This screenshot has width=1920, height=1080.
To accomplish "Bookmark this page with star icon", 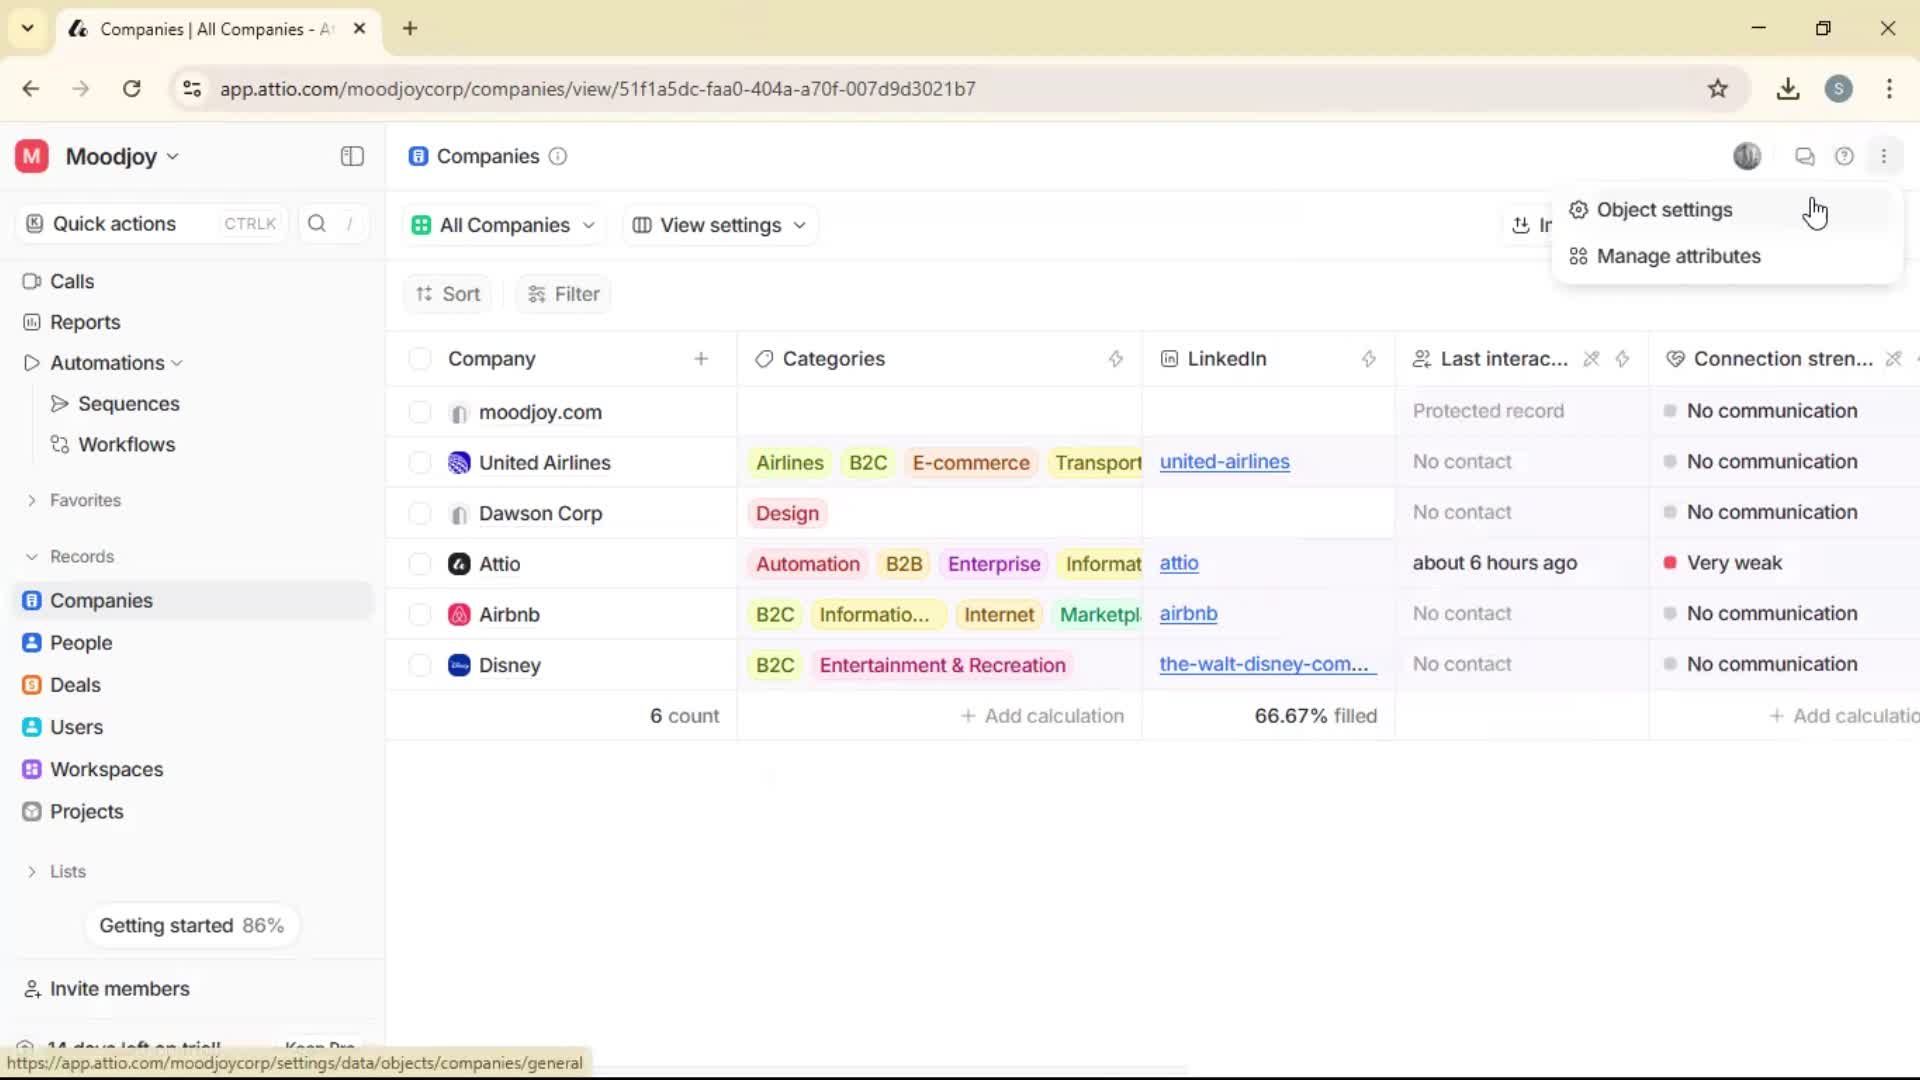I will 1718,89.
